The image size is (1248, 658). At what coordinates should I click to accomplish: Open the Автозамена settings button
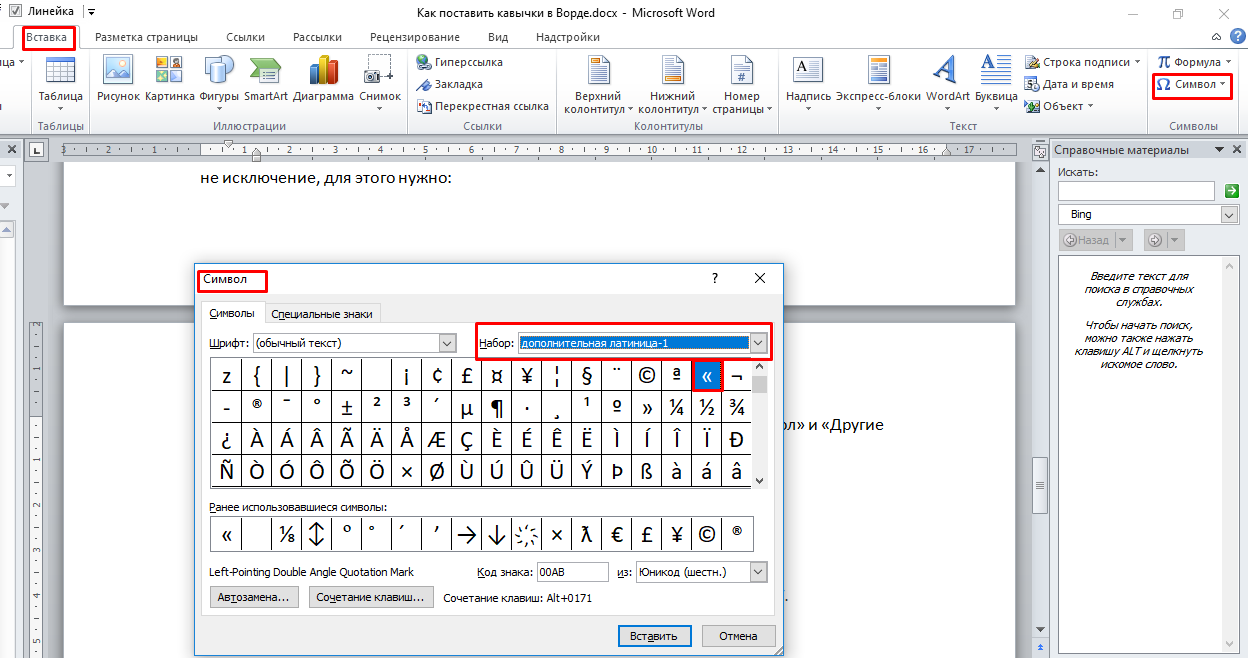(x=254, y=598)
